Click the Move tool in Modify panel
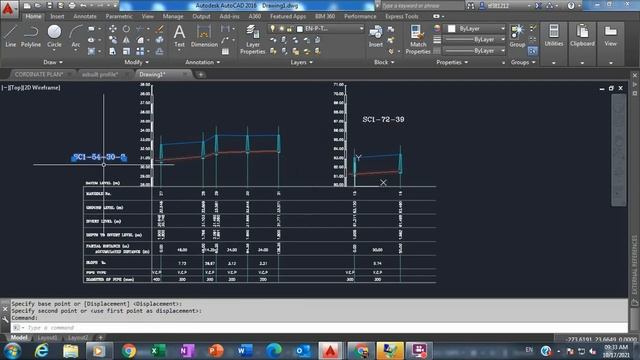Image resolution: width=640 pixels, height=360 pixels. point(112,29)
